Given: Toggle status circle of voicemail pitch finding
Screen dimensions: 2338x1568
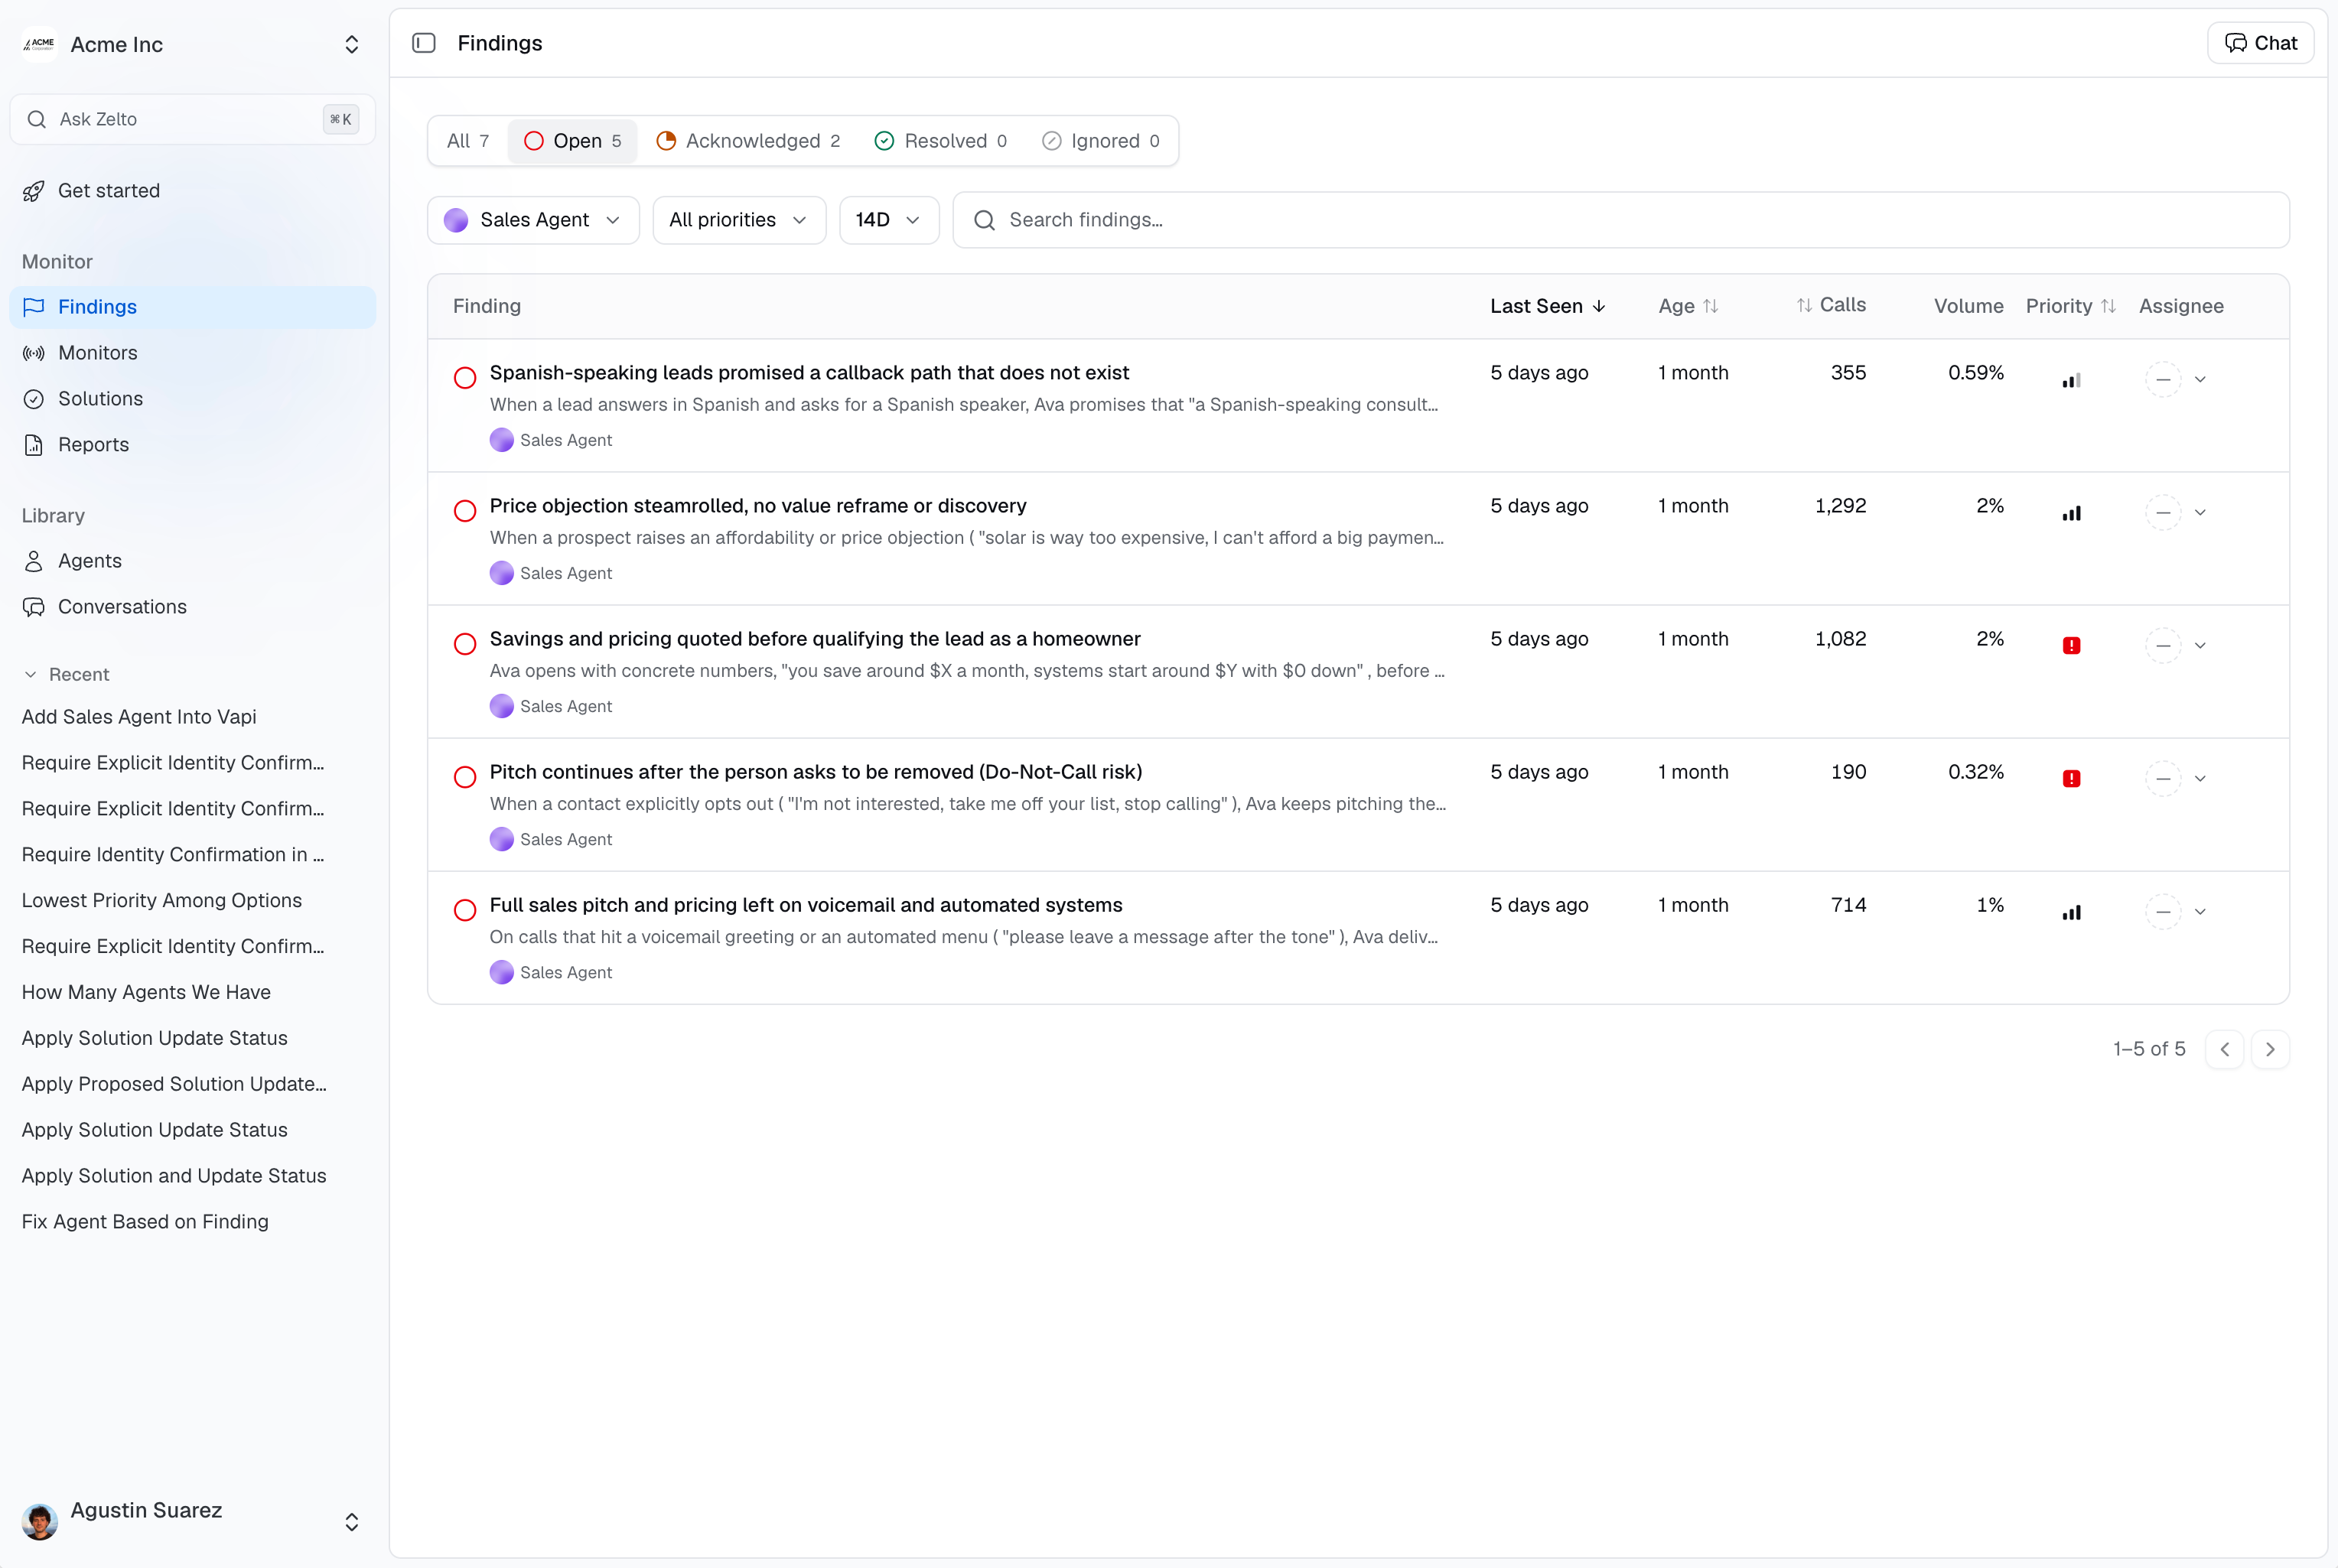Looking at the screenshot, I should (465, 910).
